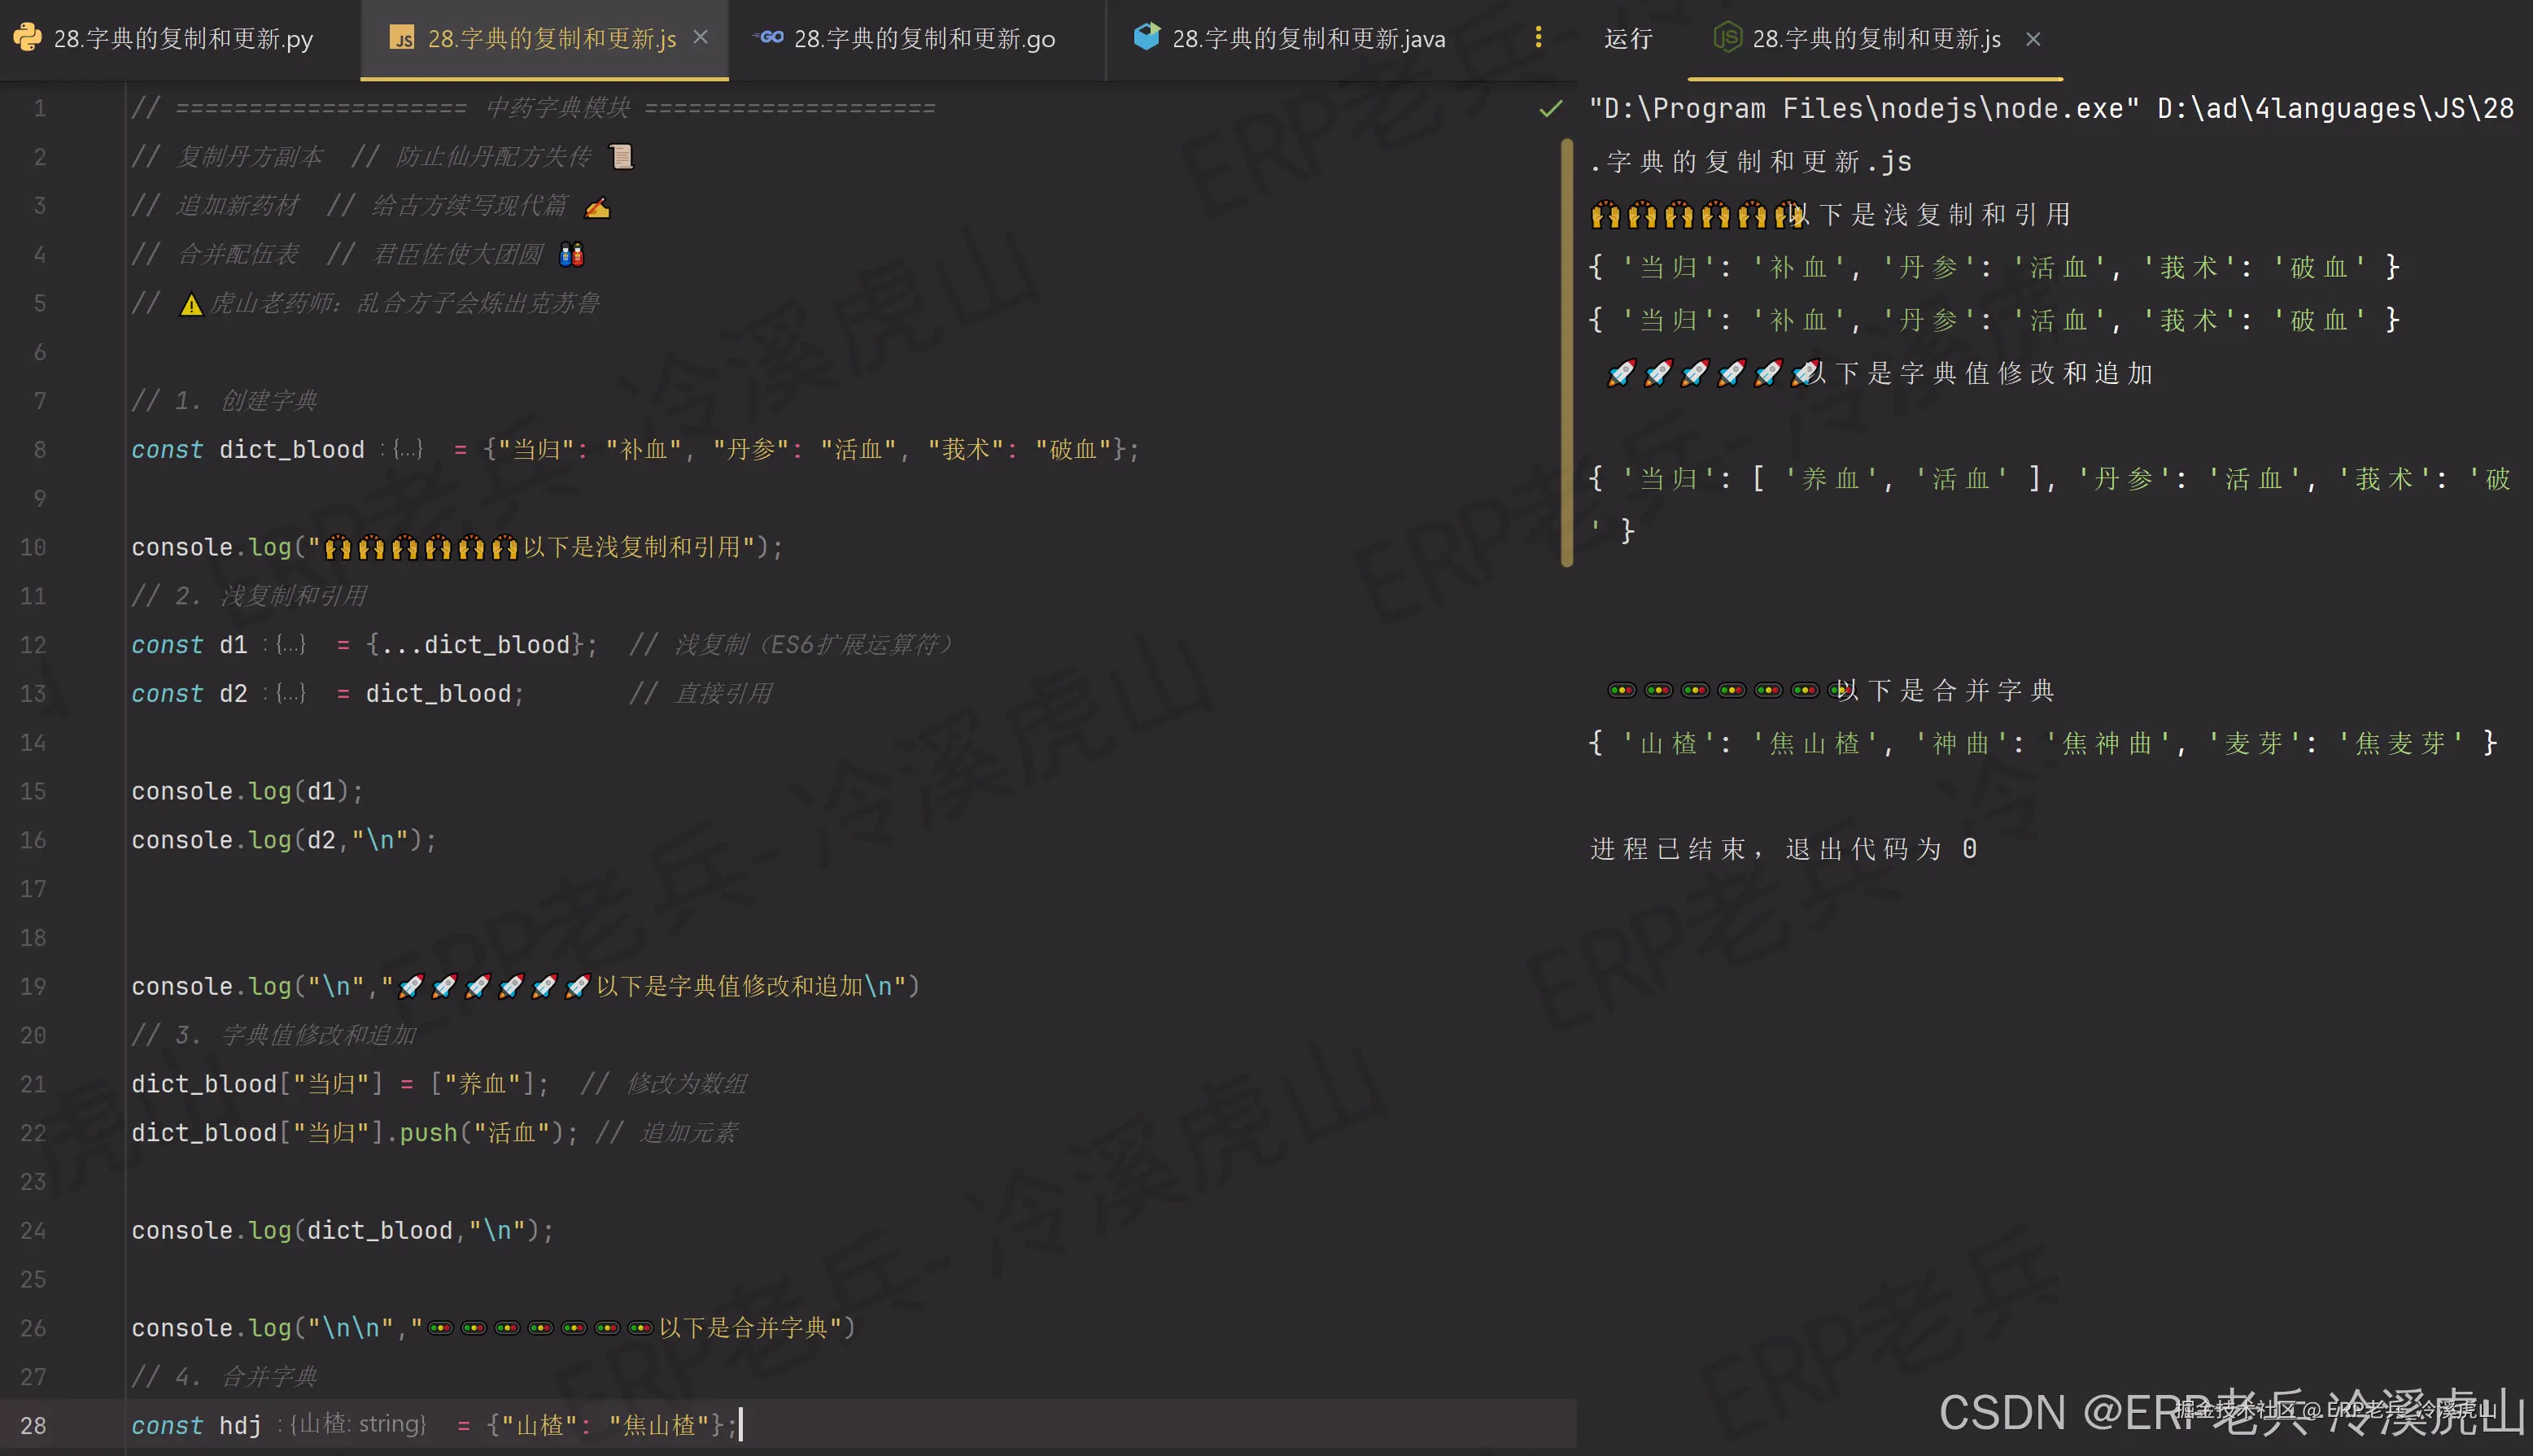Switch to the 28.字典的复制和更新.go tab

tap(910, 37)
